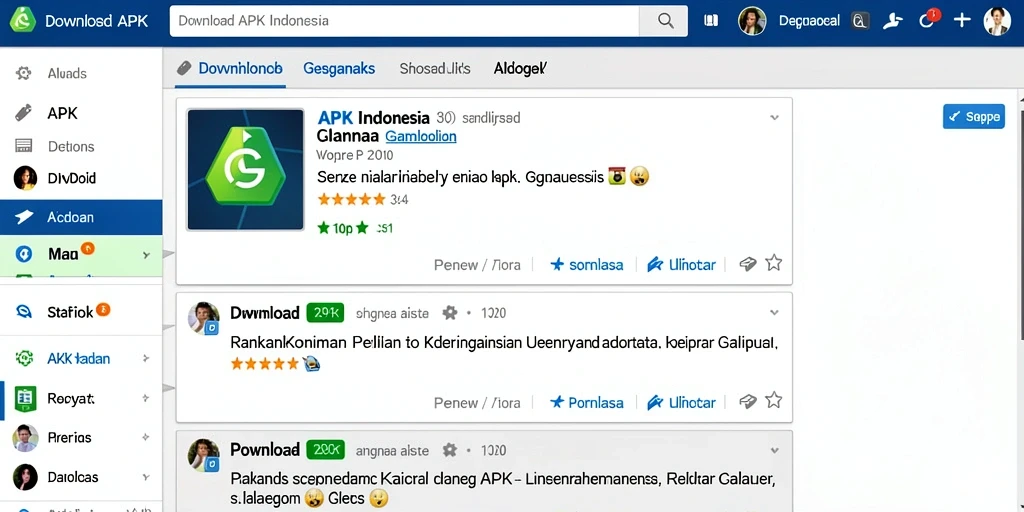The image size is (1024, 512).
Task: Click the blue Sappe button
Action: pyautogui.click(x=974, y=116)
